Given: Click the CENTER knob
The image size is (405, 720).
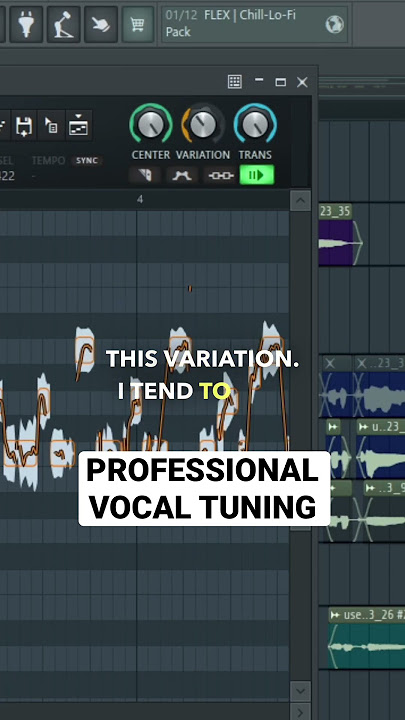Looking at the screenshot, I should [x=151, y=124].
